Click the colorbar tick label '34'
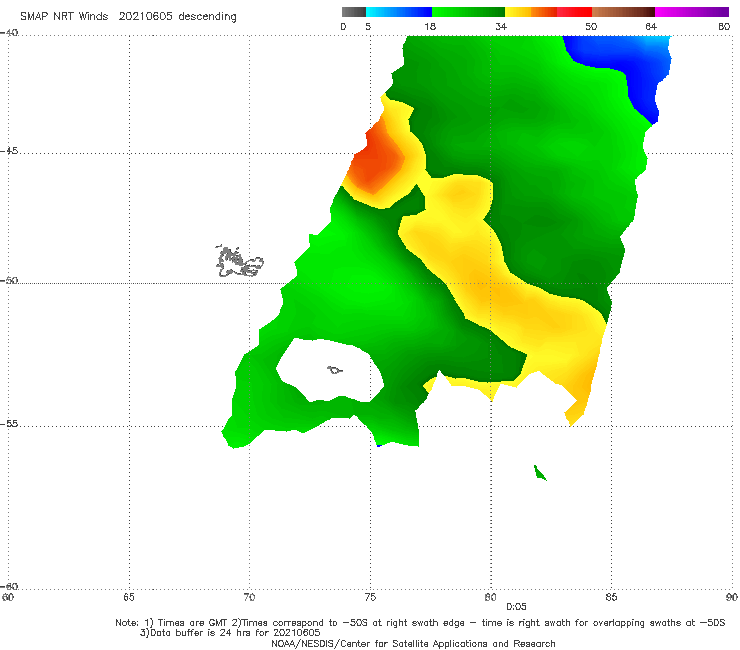Screen dimensions: 740x650 [501, 26]
